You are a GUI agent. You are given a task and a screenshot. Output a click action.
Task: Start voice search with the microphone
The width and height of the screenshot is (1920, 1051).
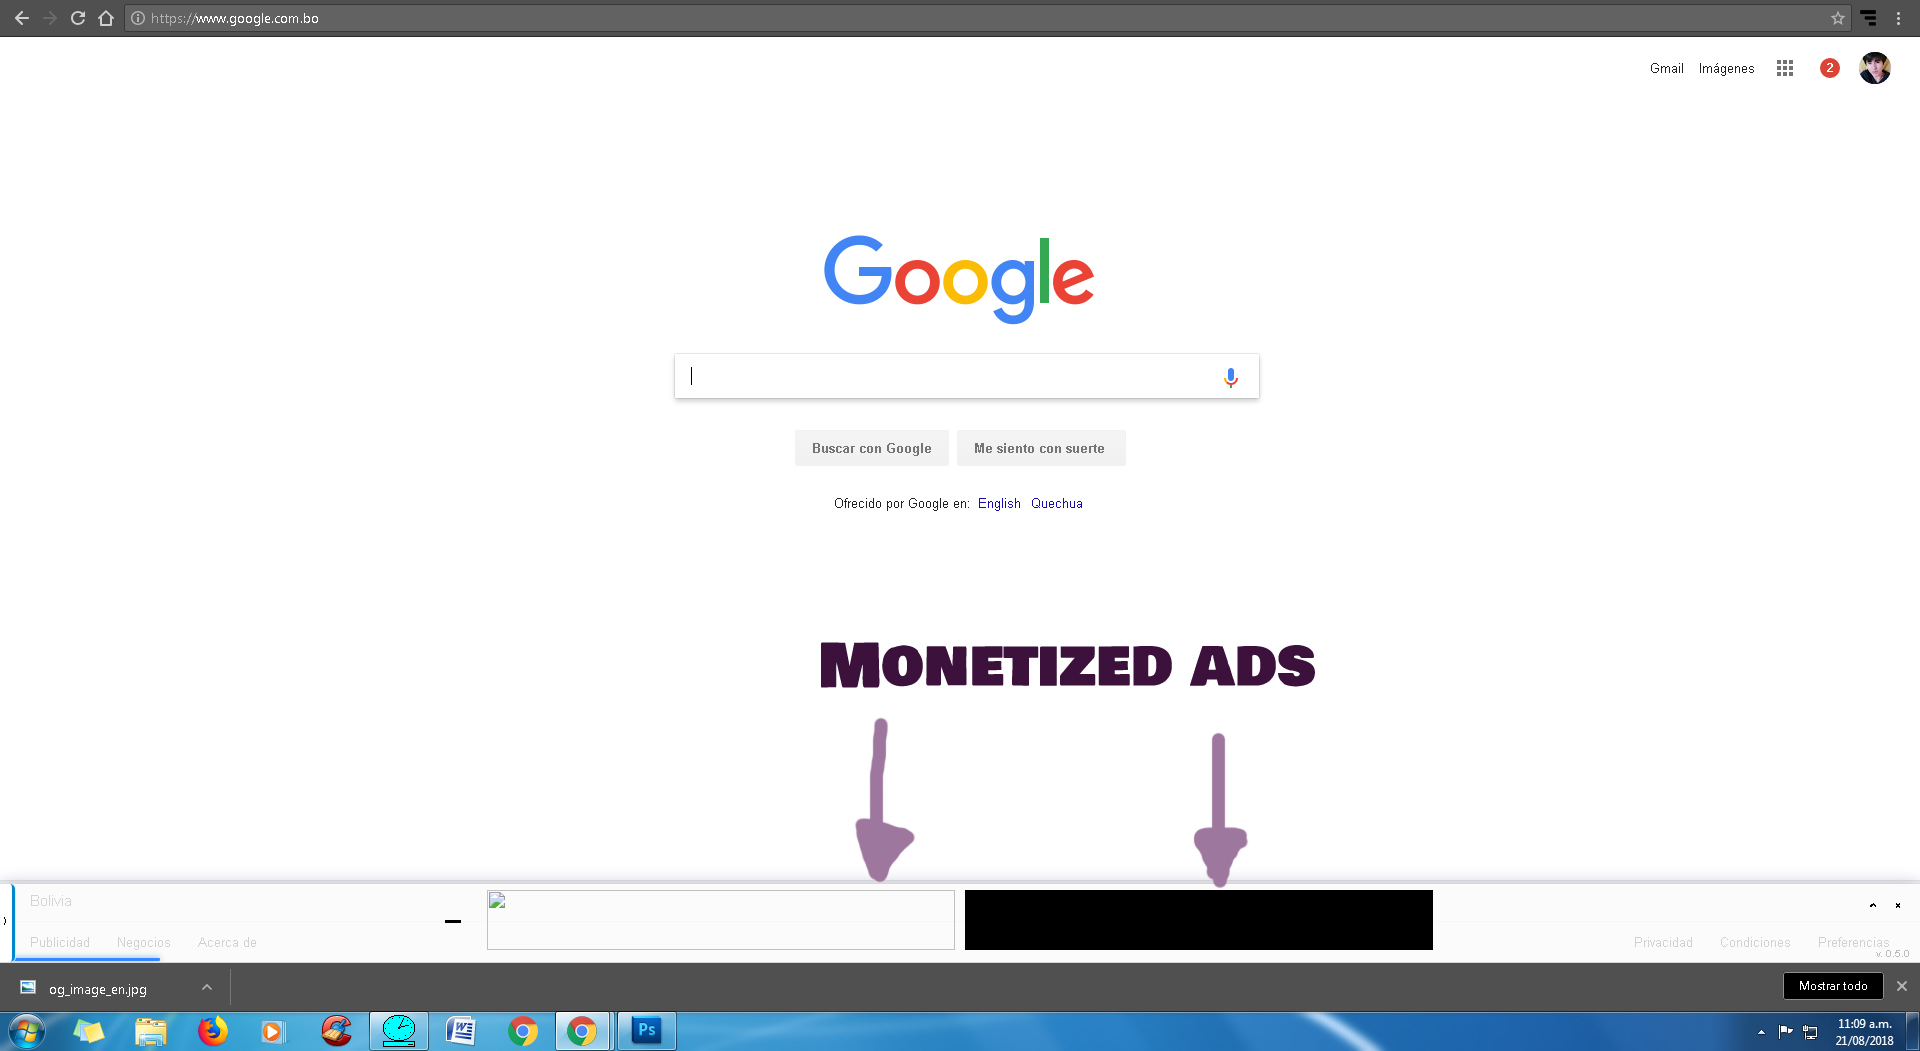coord(1231,377)
